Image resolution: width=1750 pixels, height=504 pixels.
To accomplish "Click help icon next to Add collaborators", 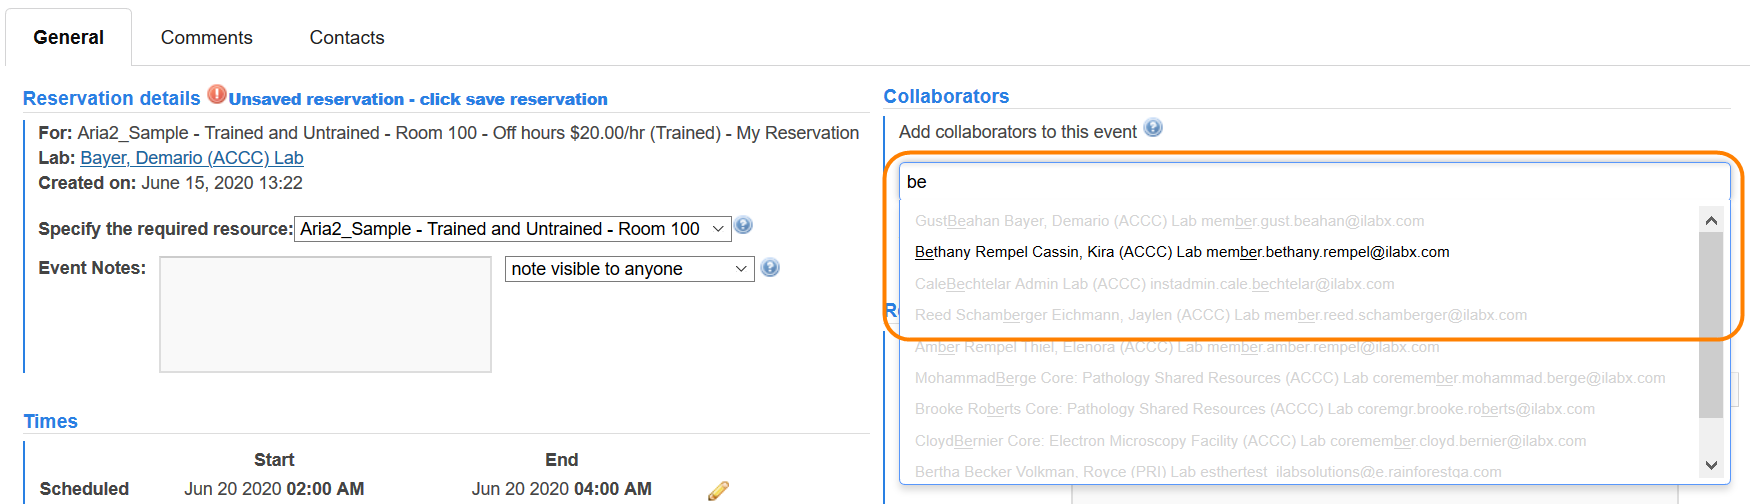I will 1153,128.
